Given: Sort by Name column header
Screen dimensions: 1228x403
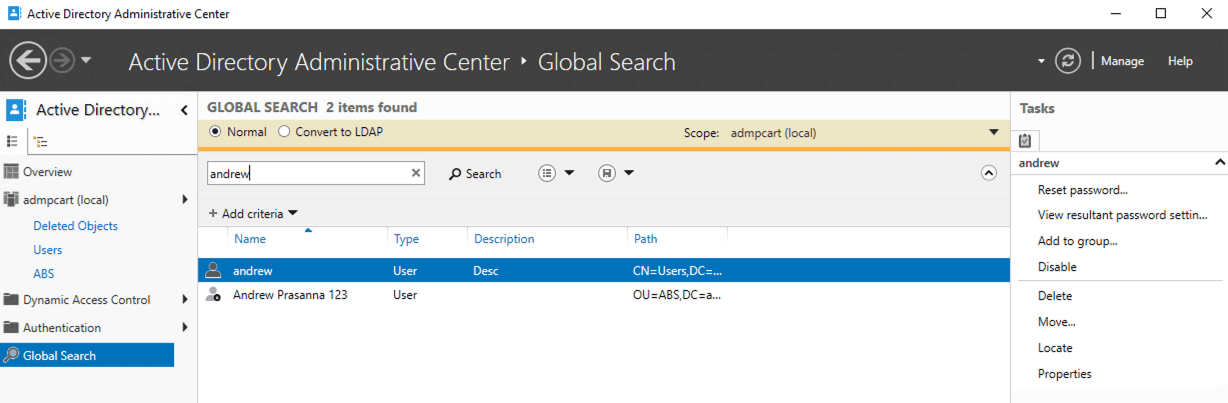Looking at the screenshot, I should pos(250,239).
